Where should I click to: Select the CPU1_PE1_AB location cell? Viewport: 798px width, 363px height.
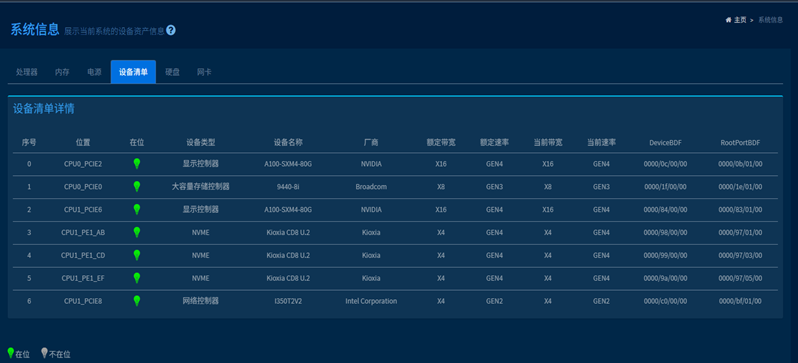click(83, 233)
